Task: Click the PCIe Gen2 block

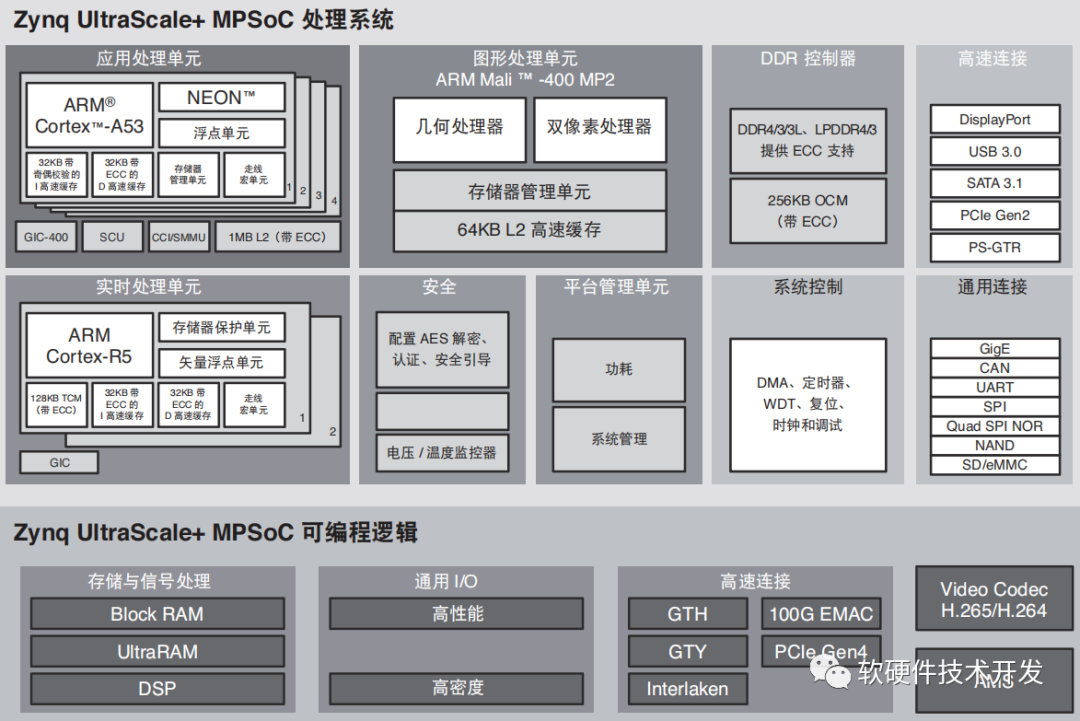Action: (995, 216)
